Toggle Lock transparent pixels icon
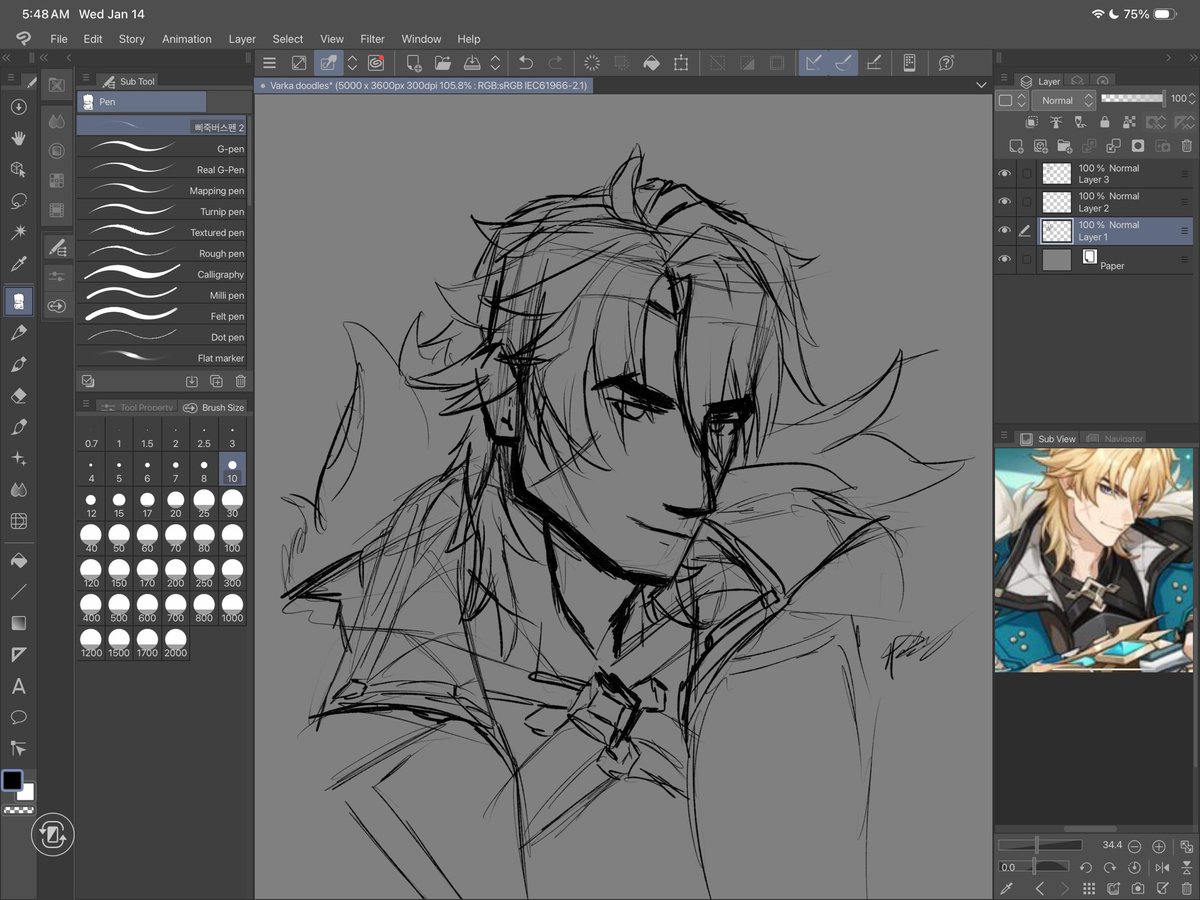Screen dimensions: 1200x900 tap(1128, 122)
